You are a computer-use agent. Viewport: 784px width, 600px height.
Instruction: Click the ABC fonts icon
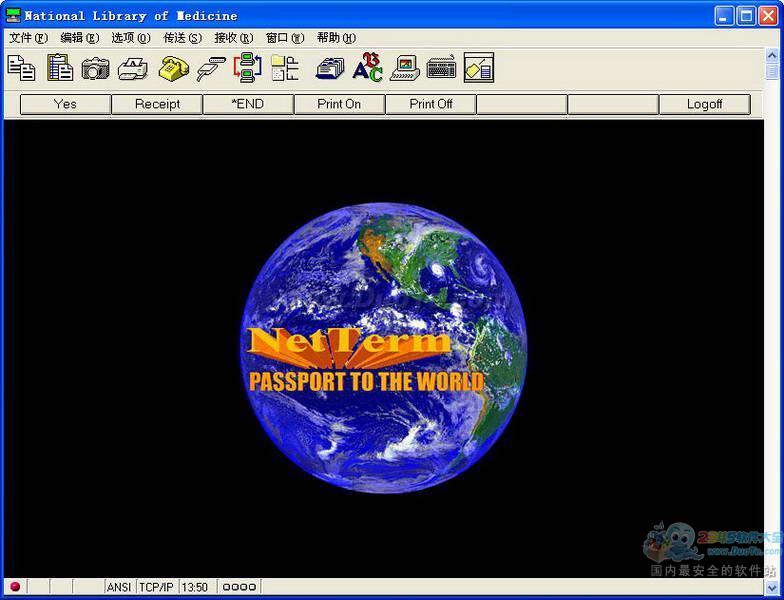tap(368, 68)
